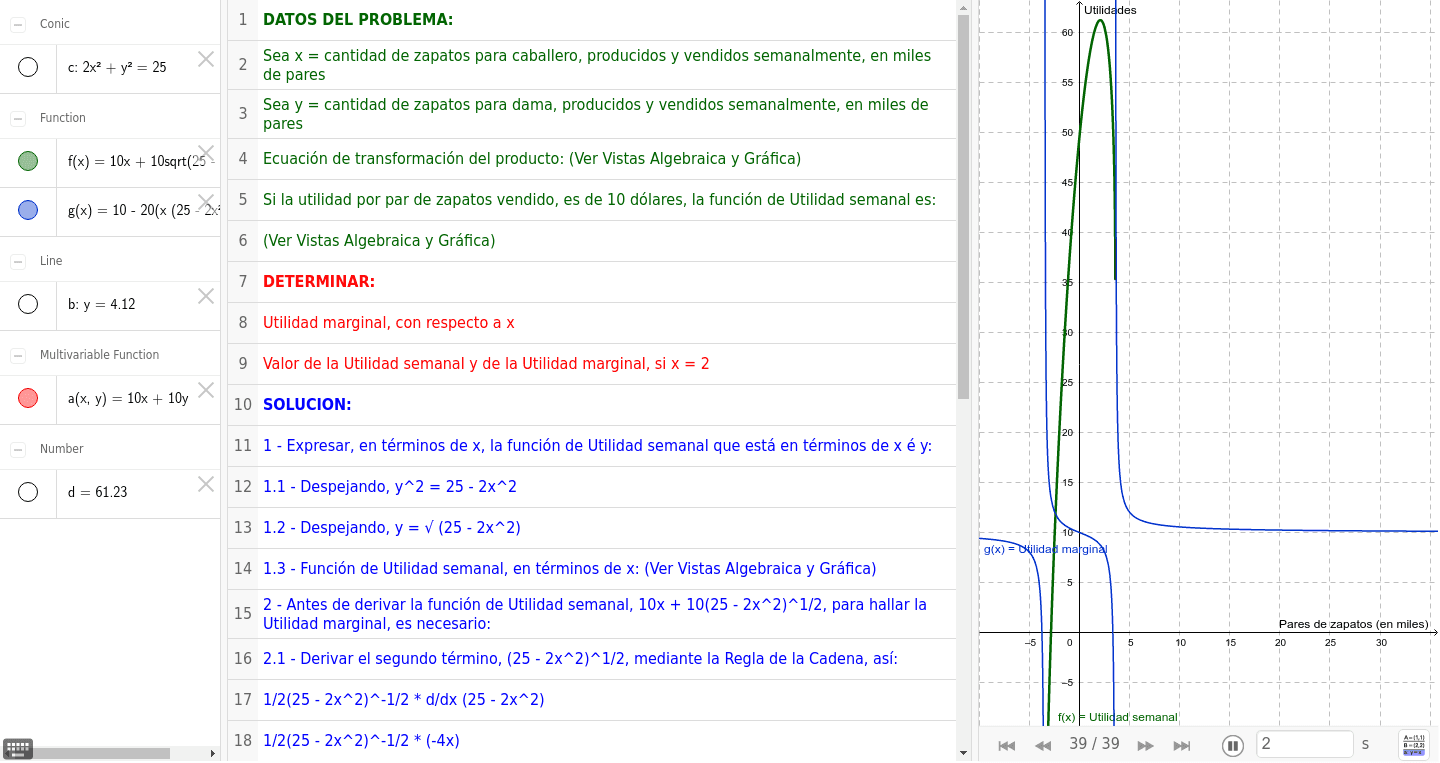Collapse the Line group

click(18, 261)
